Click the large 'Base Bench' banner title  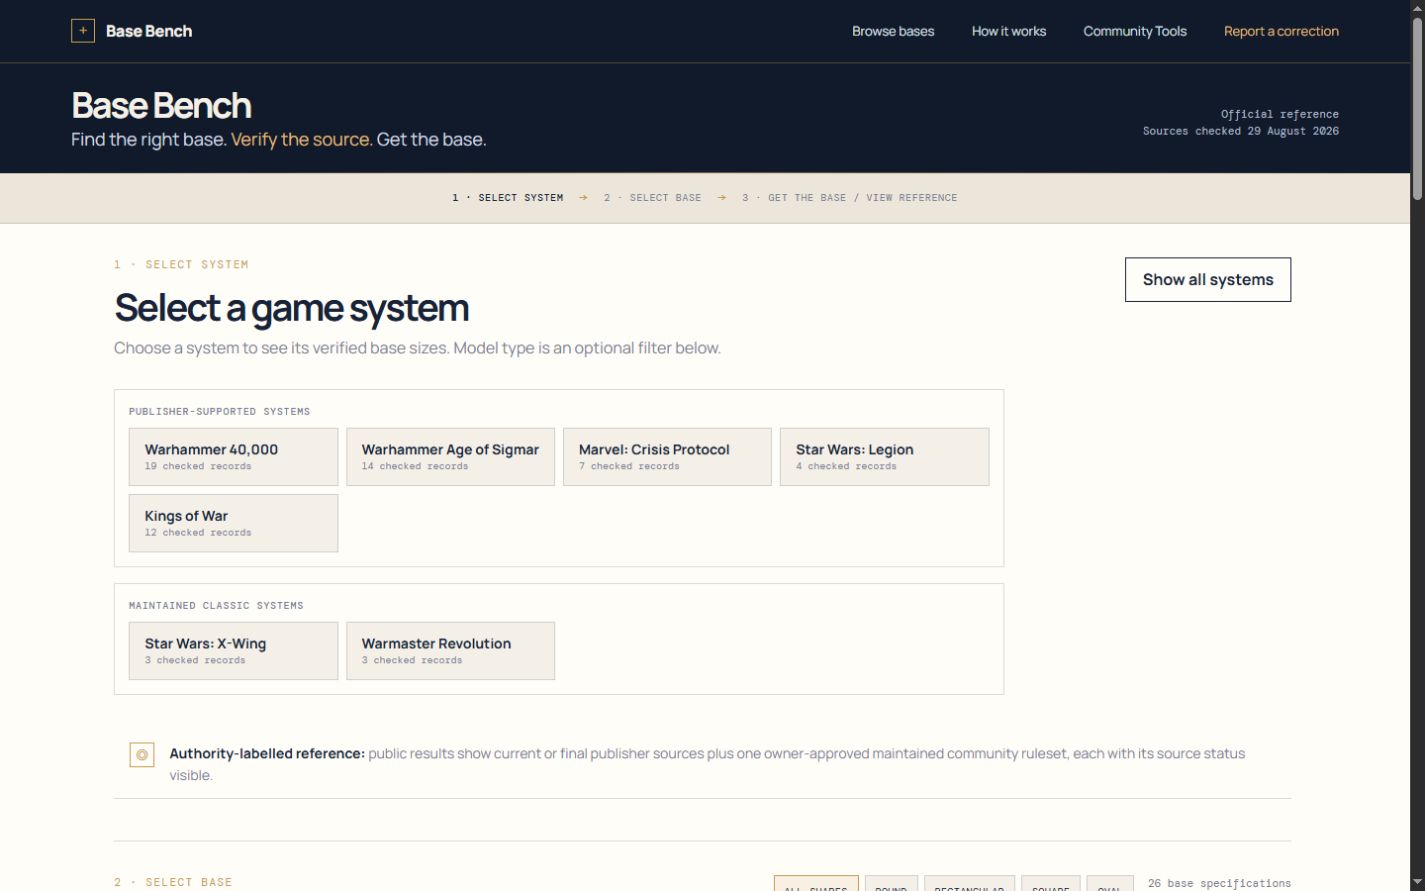point(161,106)
